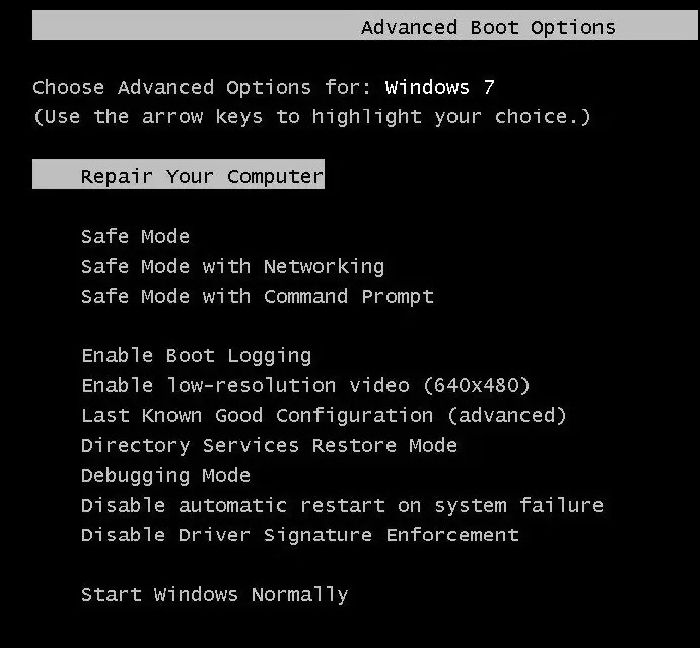
Task: Select the highlighted Repair Your Computer option
Action: point(202,177)
